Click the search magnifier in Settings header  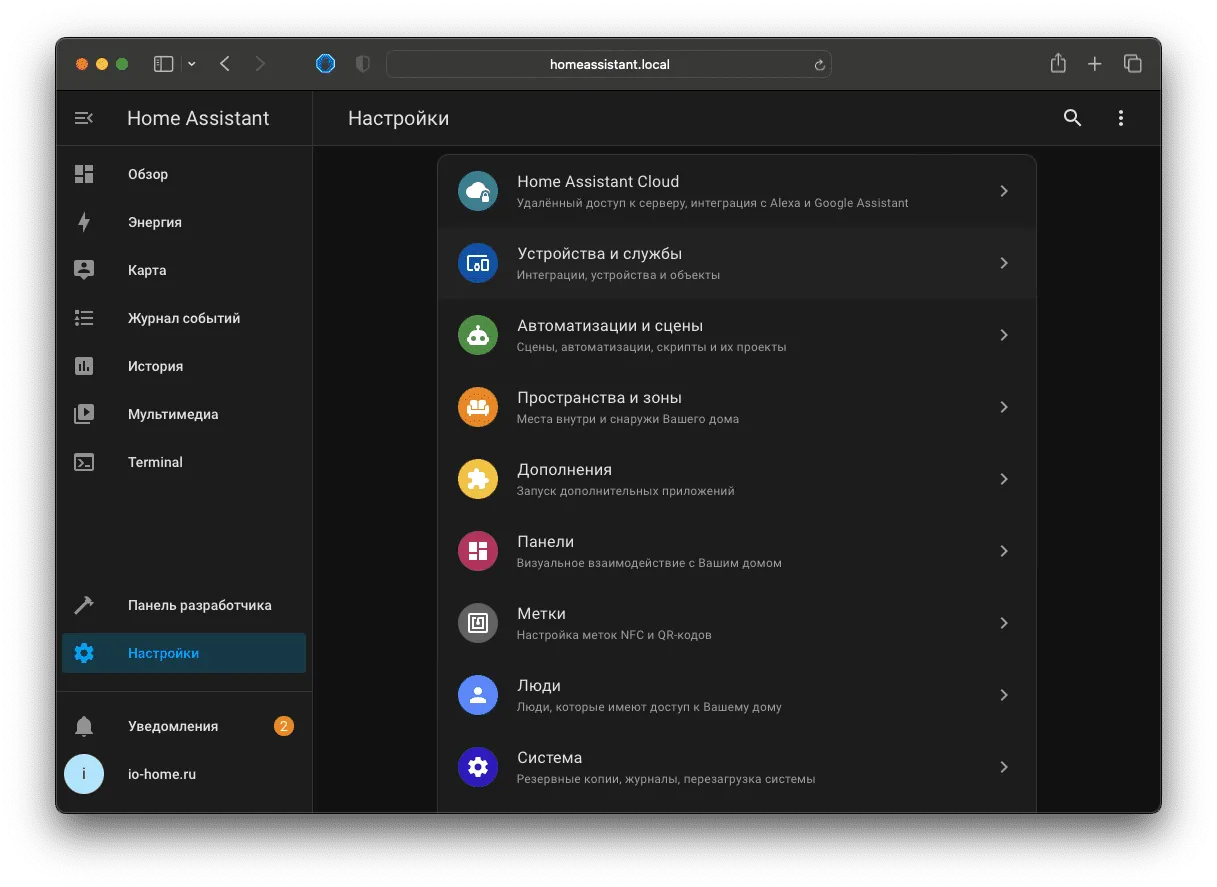(1072, 118)
